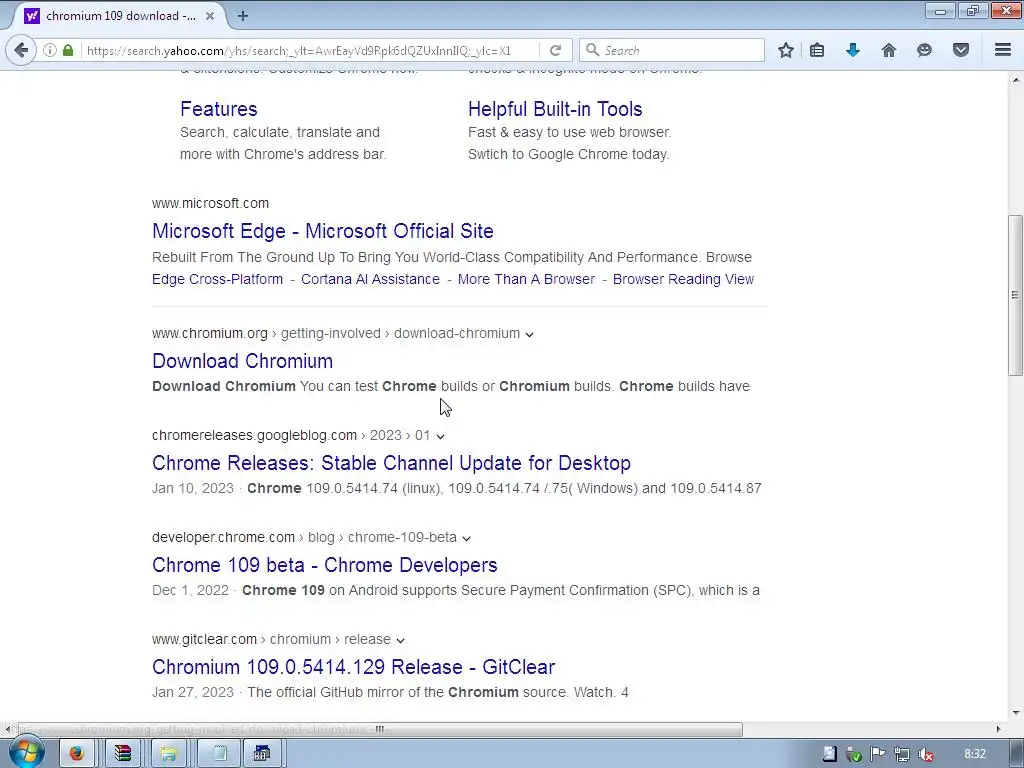Open the site information icon

coord(50,50)
